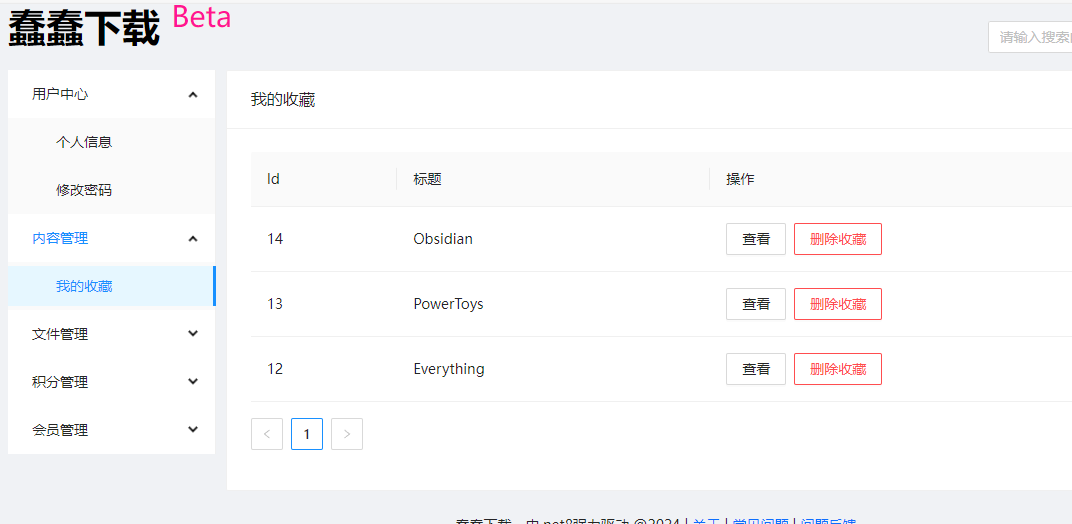
Task: Remove PowerToys with 删除收藏
Action: tap(838, 304)
